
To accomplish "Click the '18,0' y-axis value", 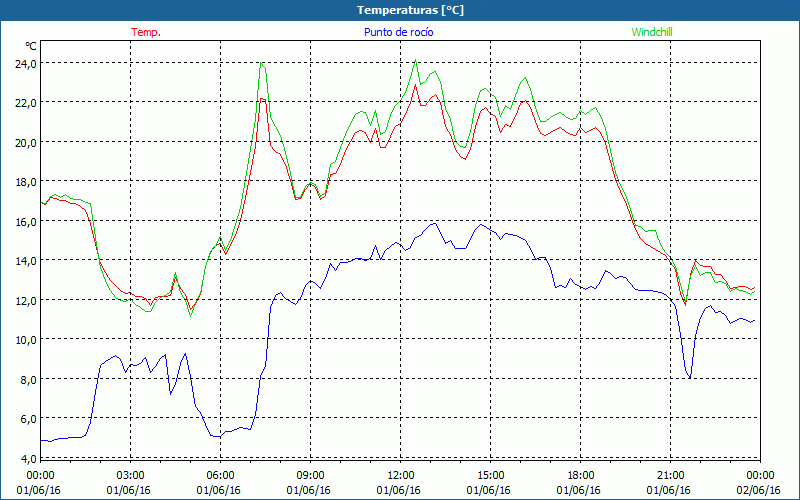I will point(26,182).
